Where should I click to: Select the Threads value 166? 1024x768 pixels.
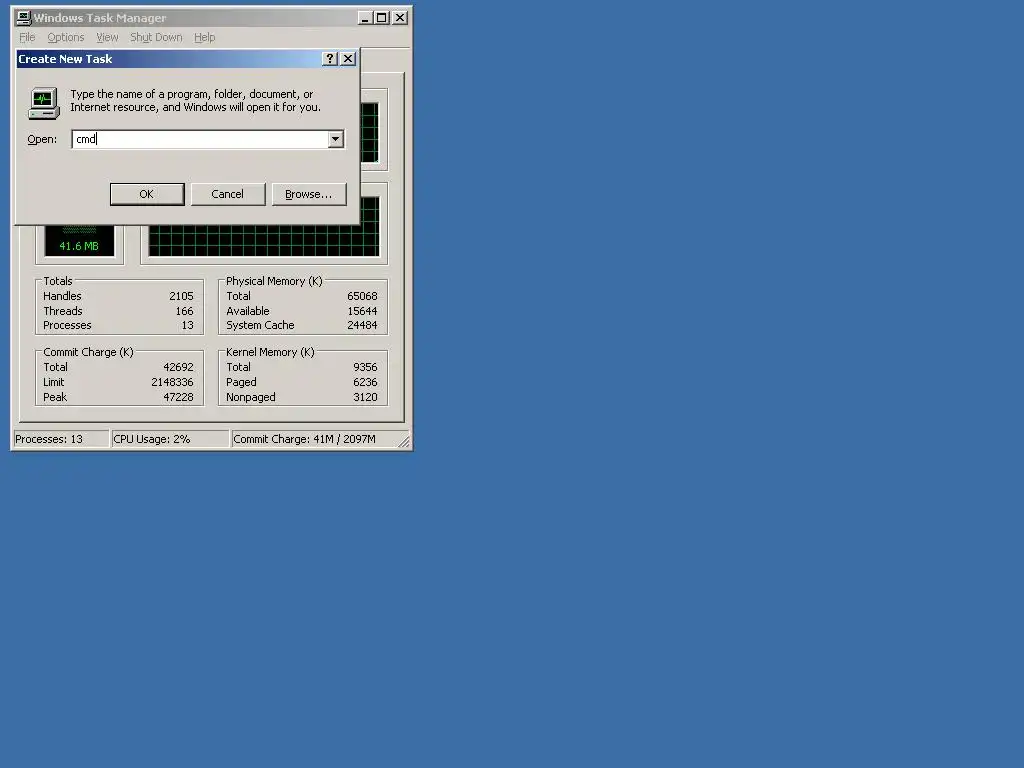[184, 311]
